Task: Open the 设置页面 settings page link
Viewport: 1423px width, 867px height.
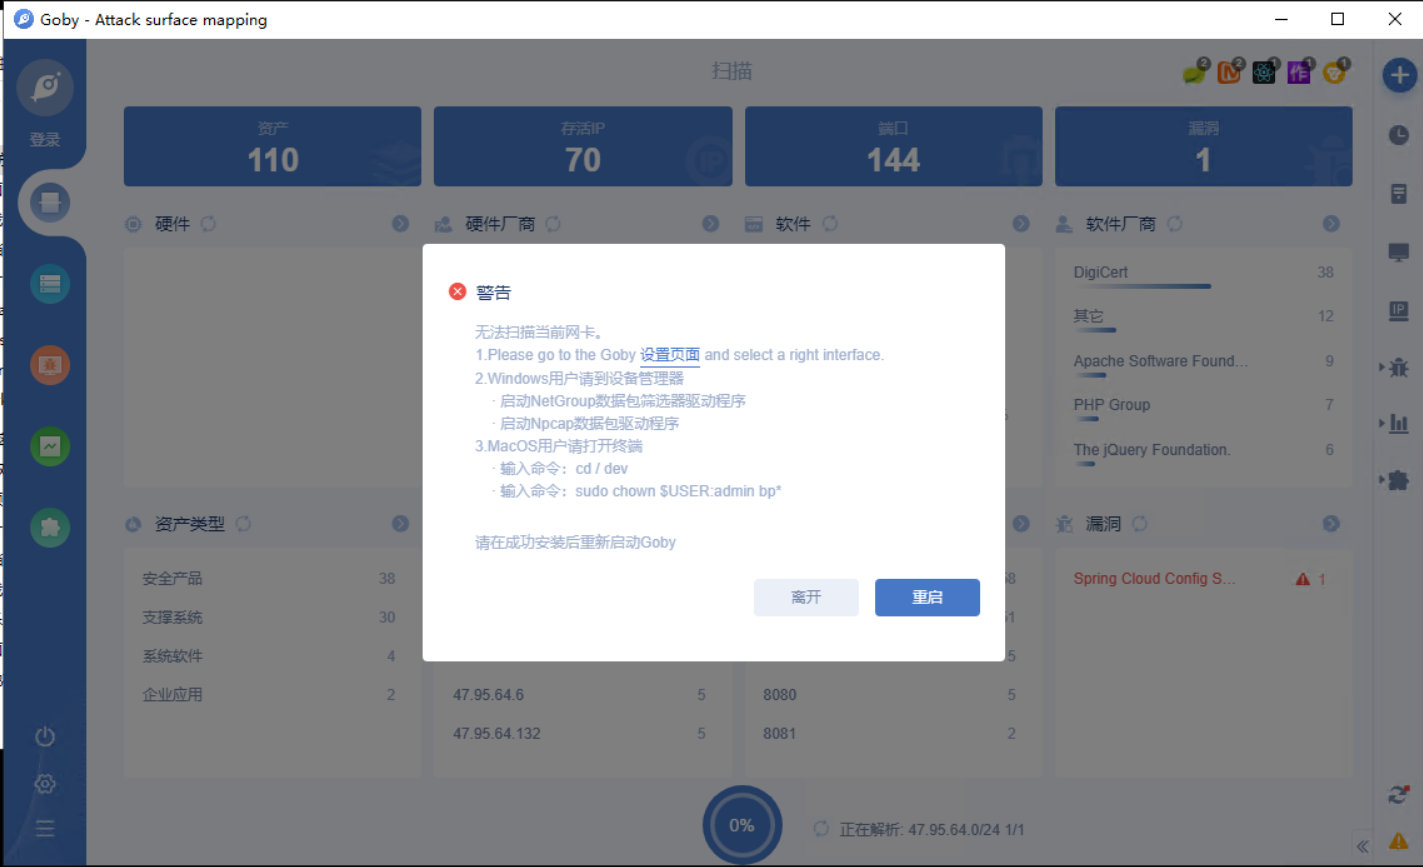Action: pyautogui.click(x=670, y=355)
